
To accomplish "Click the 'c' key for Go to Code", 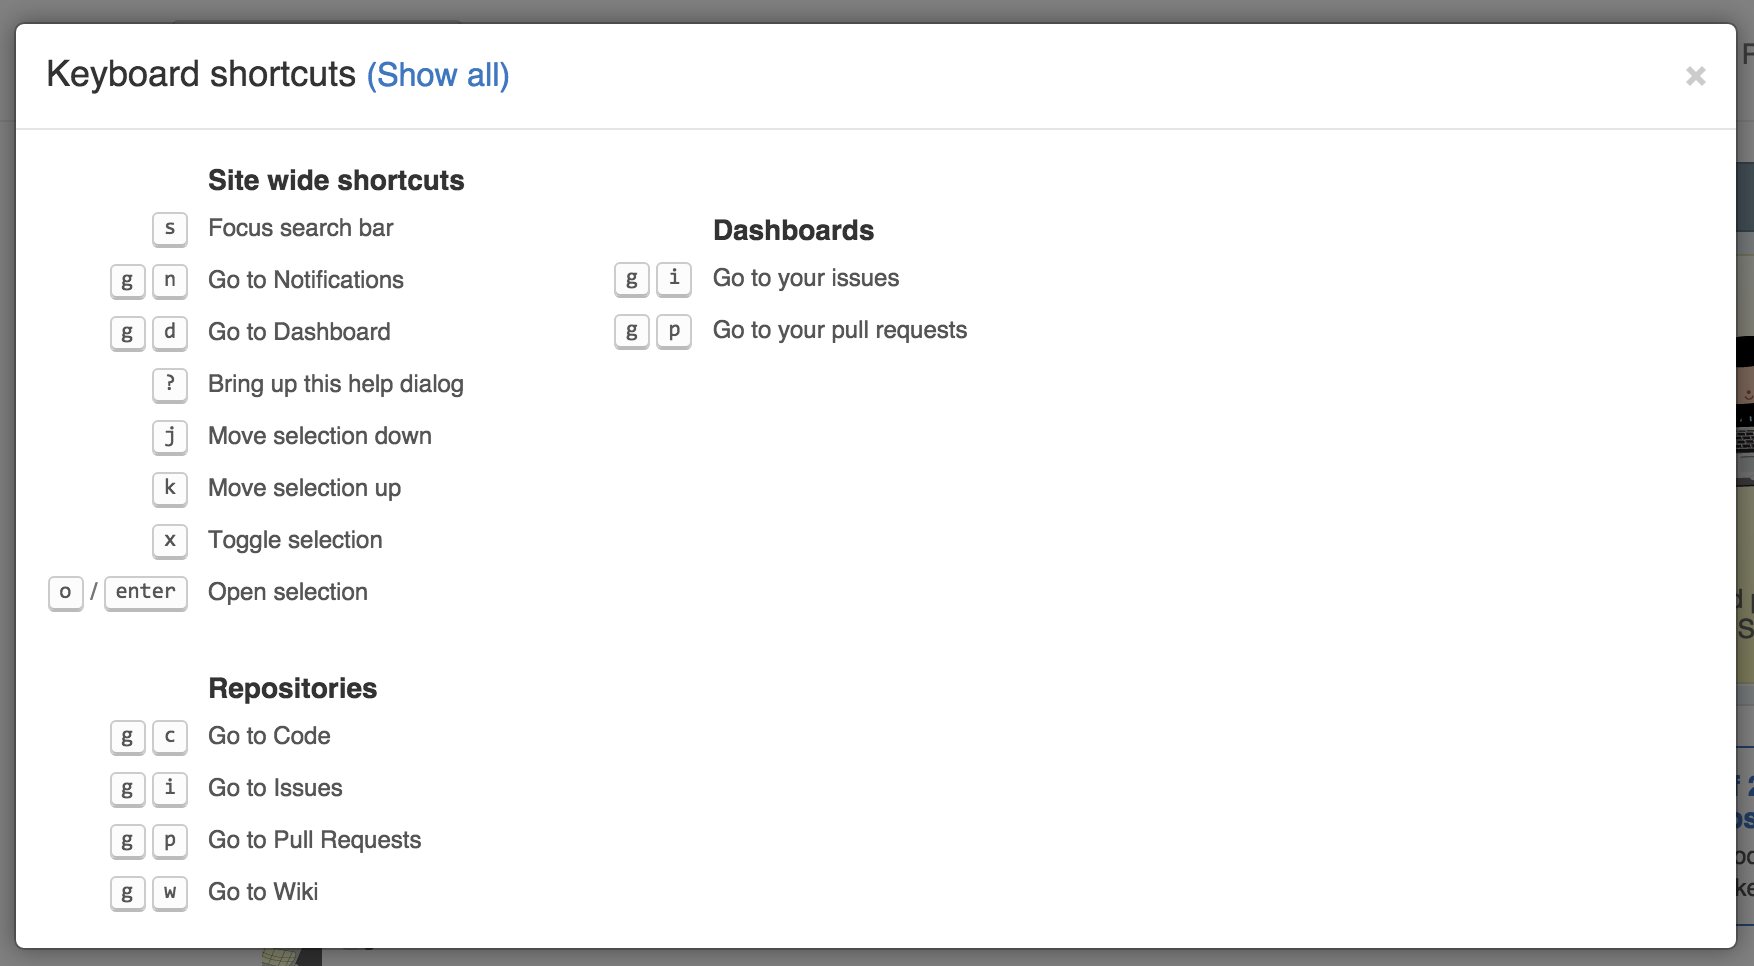I will click(170, 737).
